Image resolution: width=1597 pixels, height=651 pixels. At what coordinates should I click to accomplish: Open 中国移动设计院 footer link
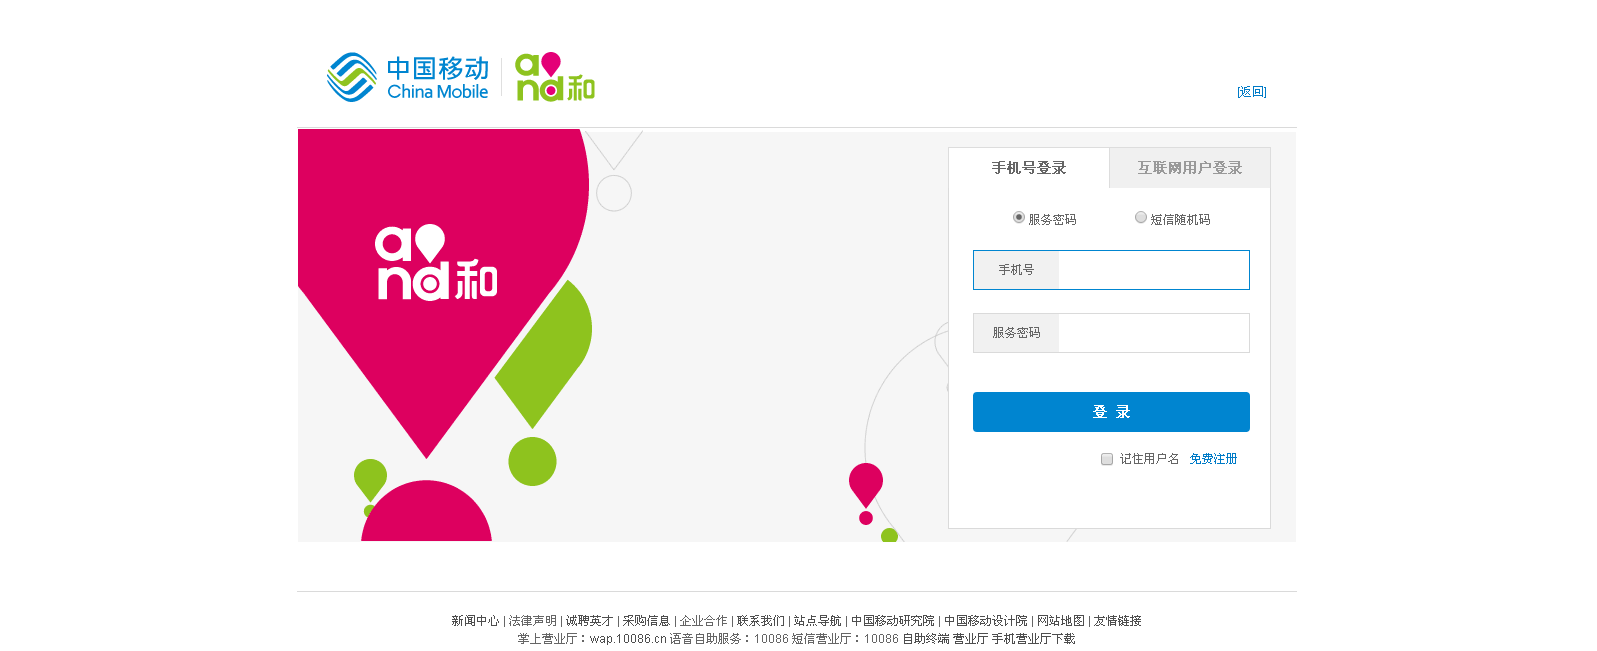986,621
